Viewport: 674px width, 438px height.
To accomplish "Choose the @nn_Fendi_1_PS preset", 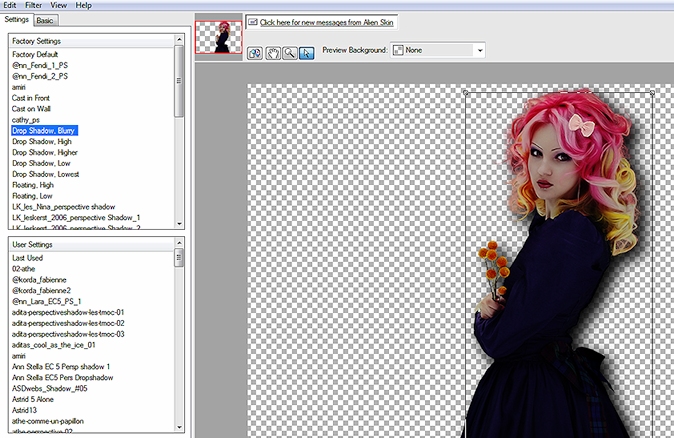I will (40, 65).
